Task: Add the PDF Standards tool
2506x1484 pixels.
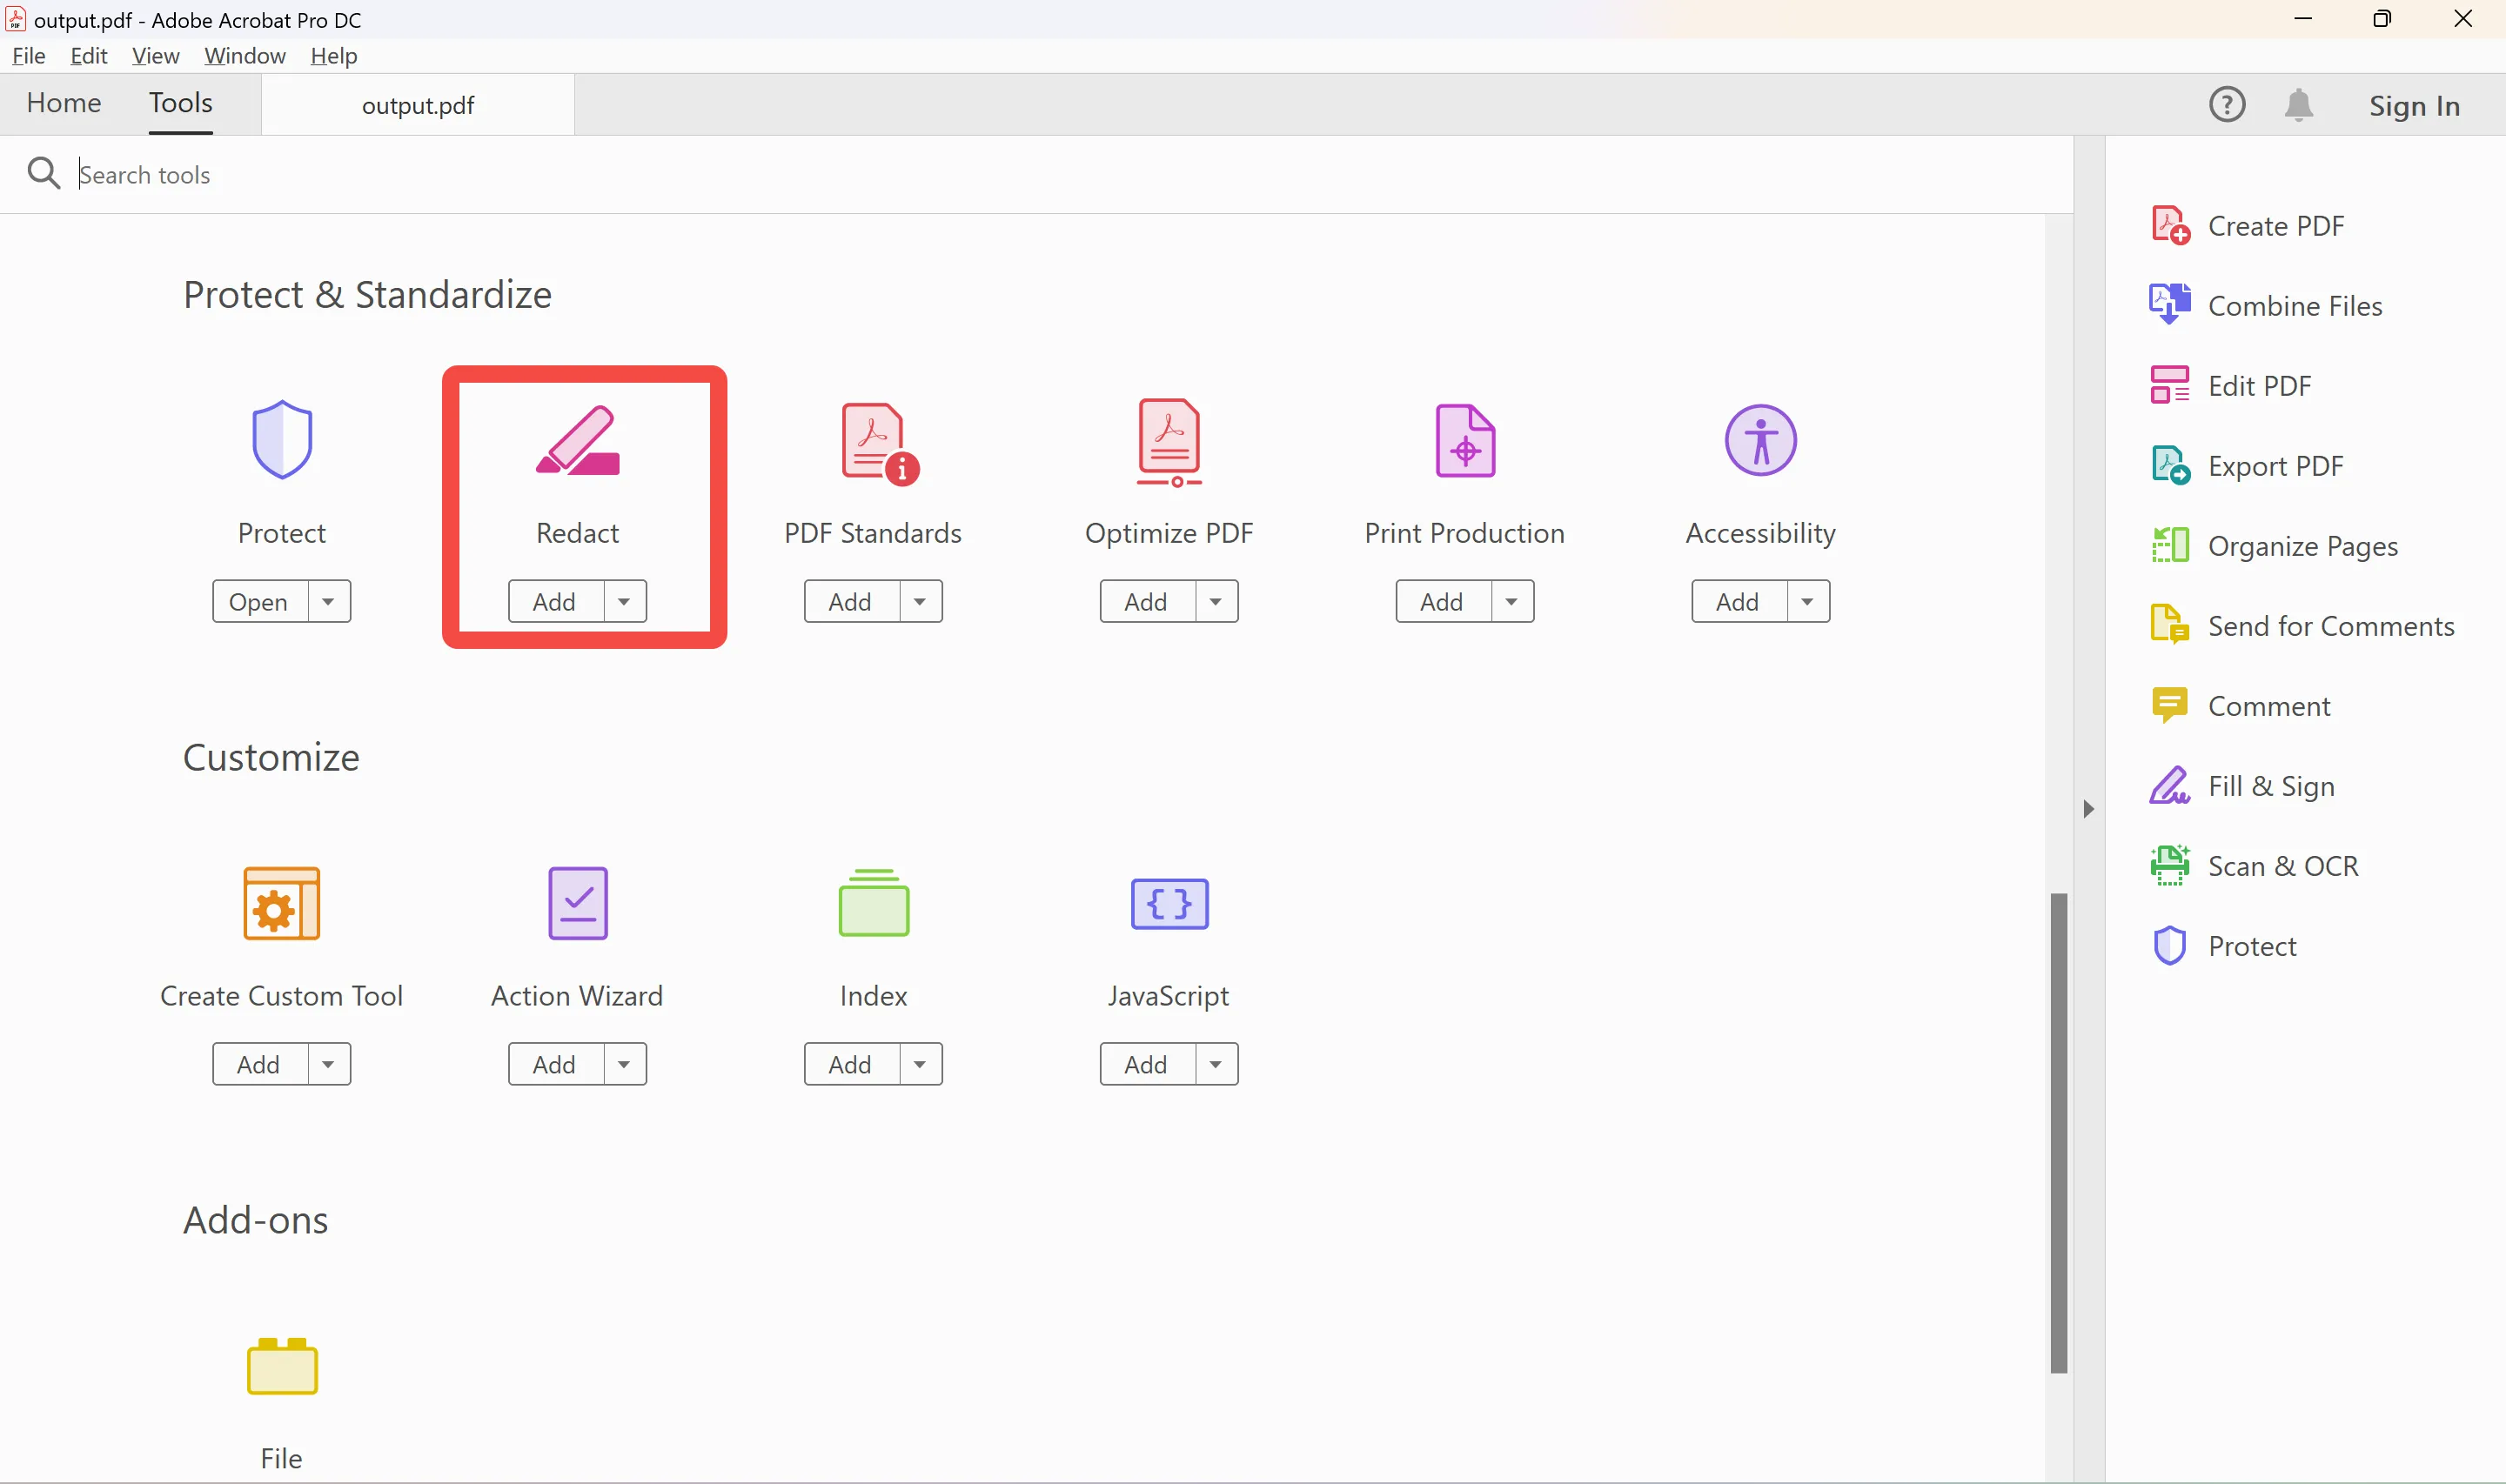Action: coord(849,600)
